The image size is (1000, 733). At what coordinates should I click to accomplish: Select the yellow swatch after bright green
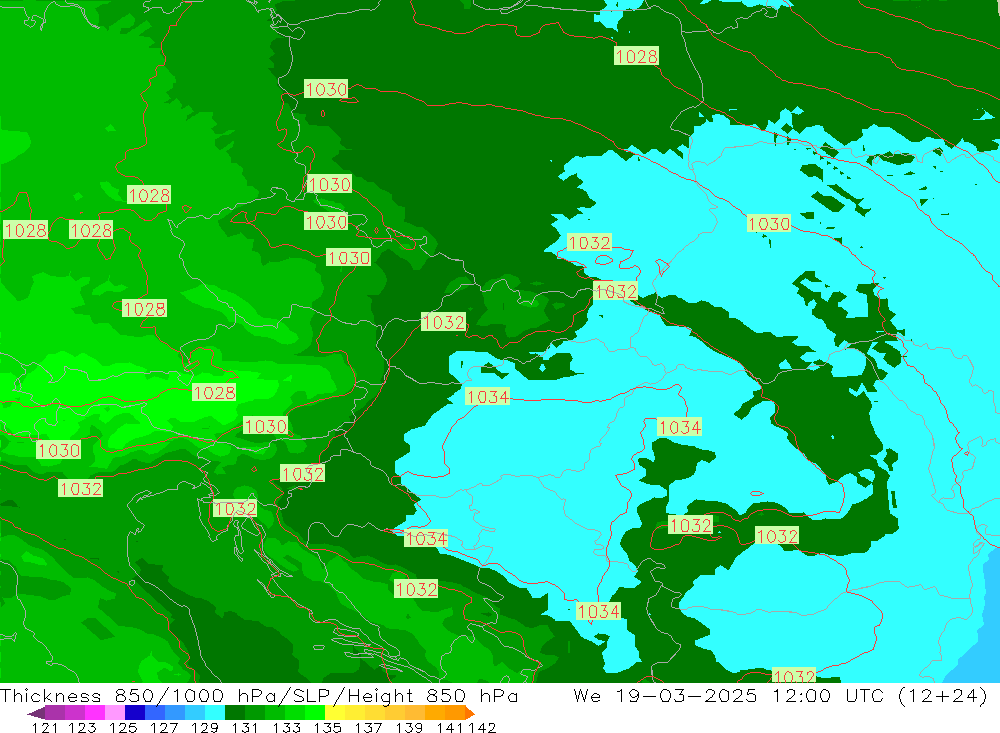pyautogui.click(x=335, y=713)
